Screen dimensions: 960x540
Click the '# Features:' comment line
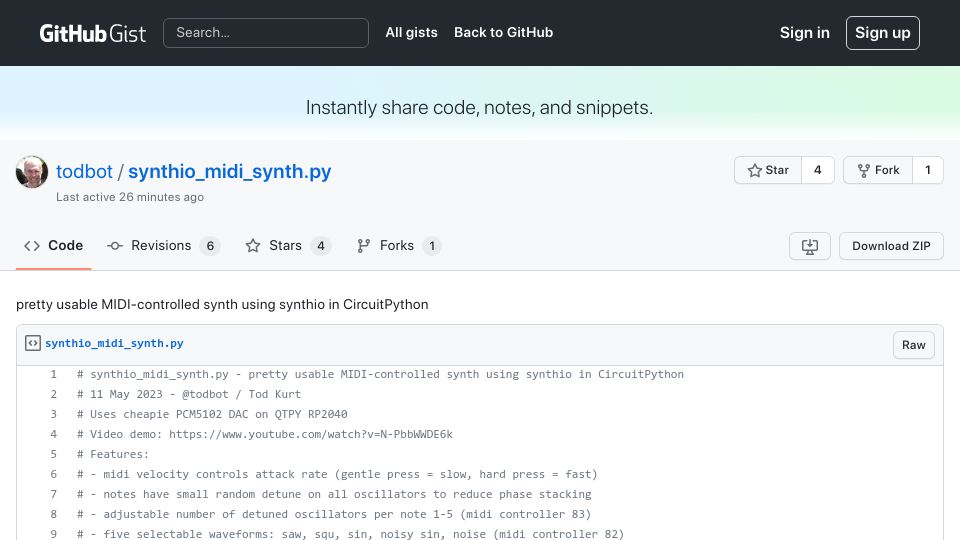pos(113,454)
